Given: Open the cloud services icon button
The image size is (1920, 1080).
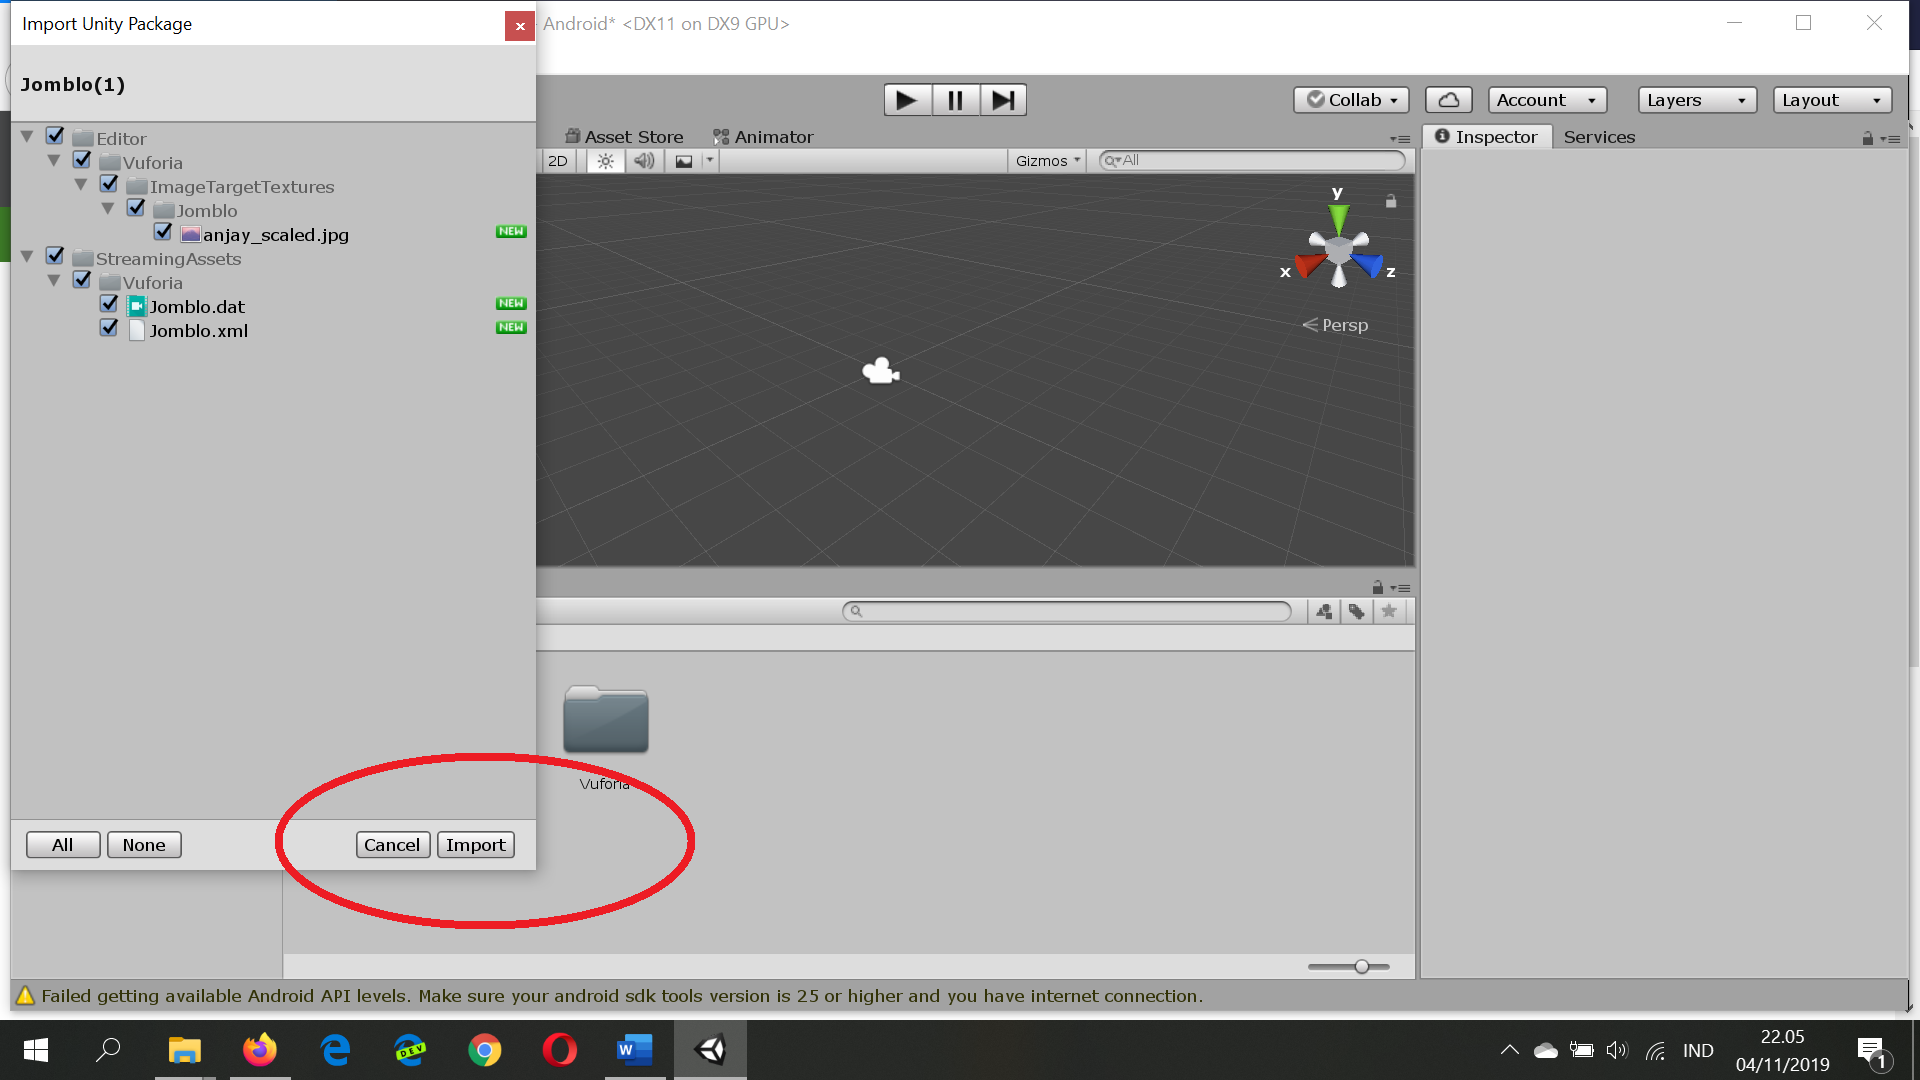Looking at the screenshot, I should click(x=1448, y=100).
